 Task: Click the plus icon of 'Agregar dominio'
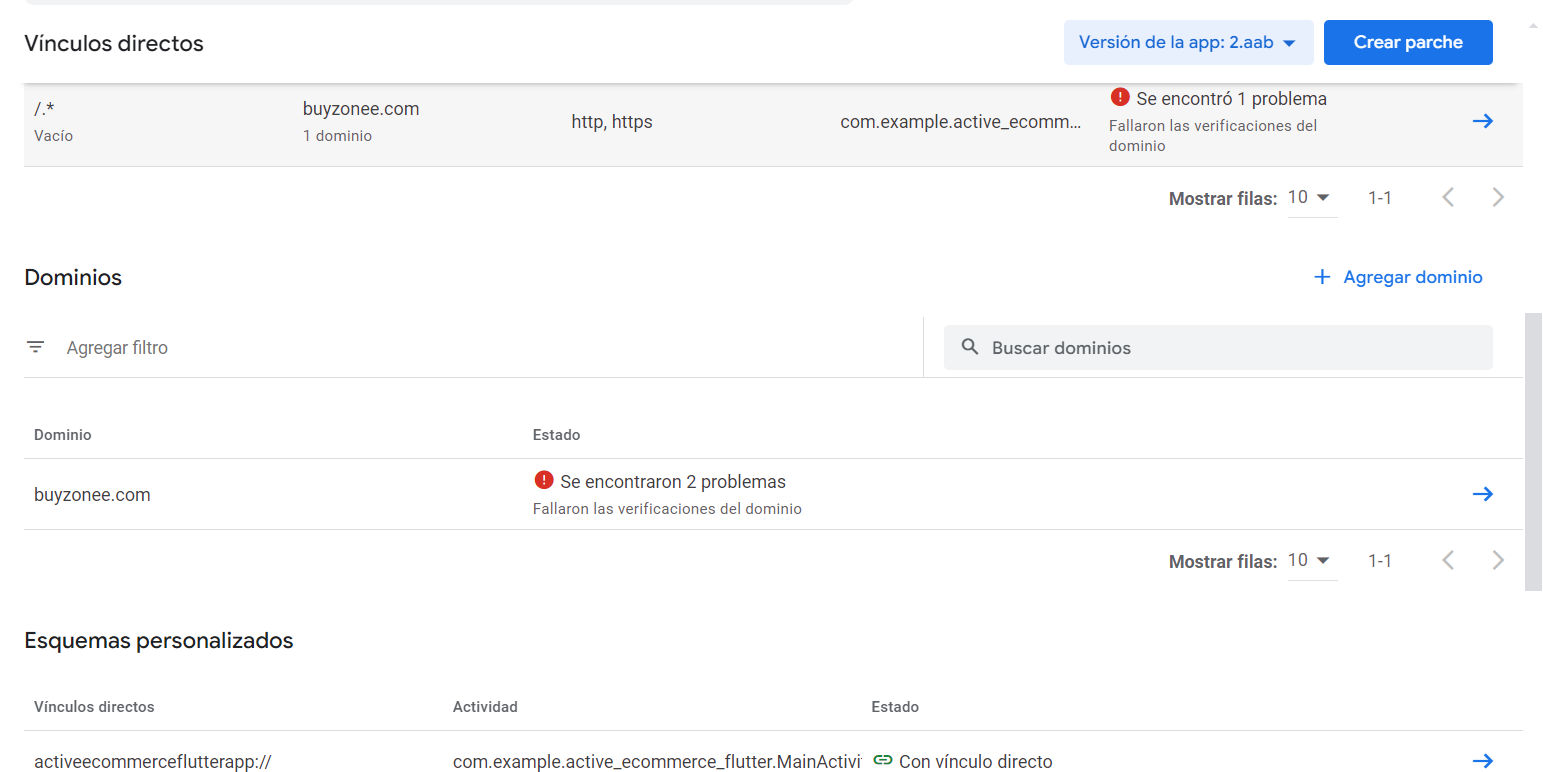point(1322,277)
